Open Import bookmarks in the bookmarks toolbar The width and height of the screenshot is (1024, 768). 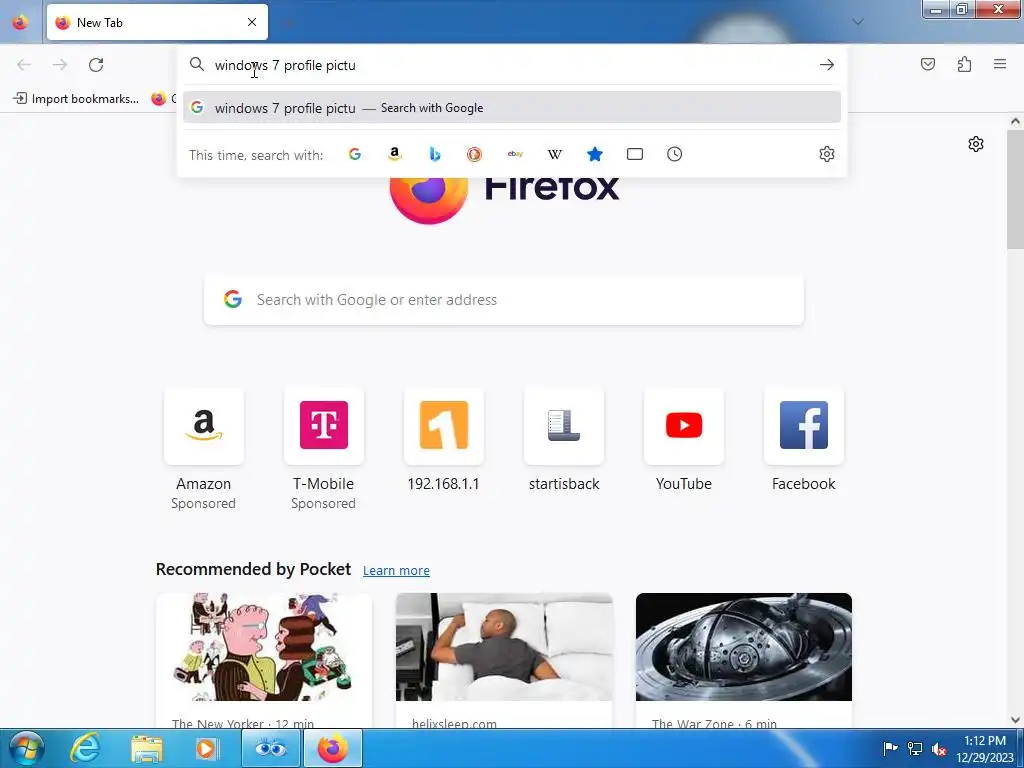coord(76,99)
